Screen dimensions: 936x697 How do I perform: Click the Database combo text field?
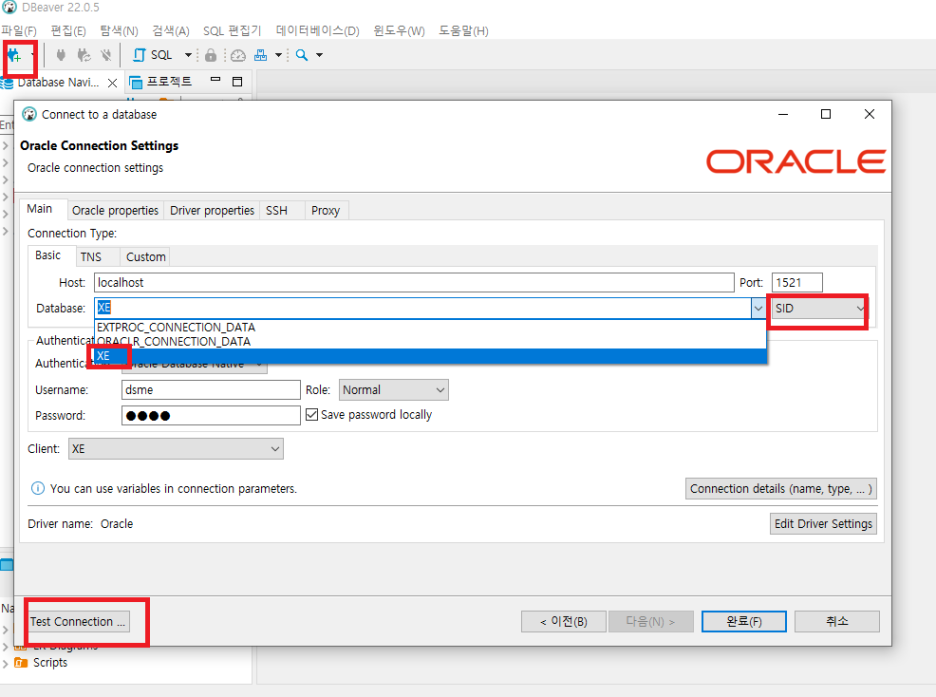coord(423,309)
